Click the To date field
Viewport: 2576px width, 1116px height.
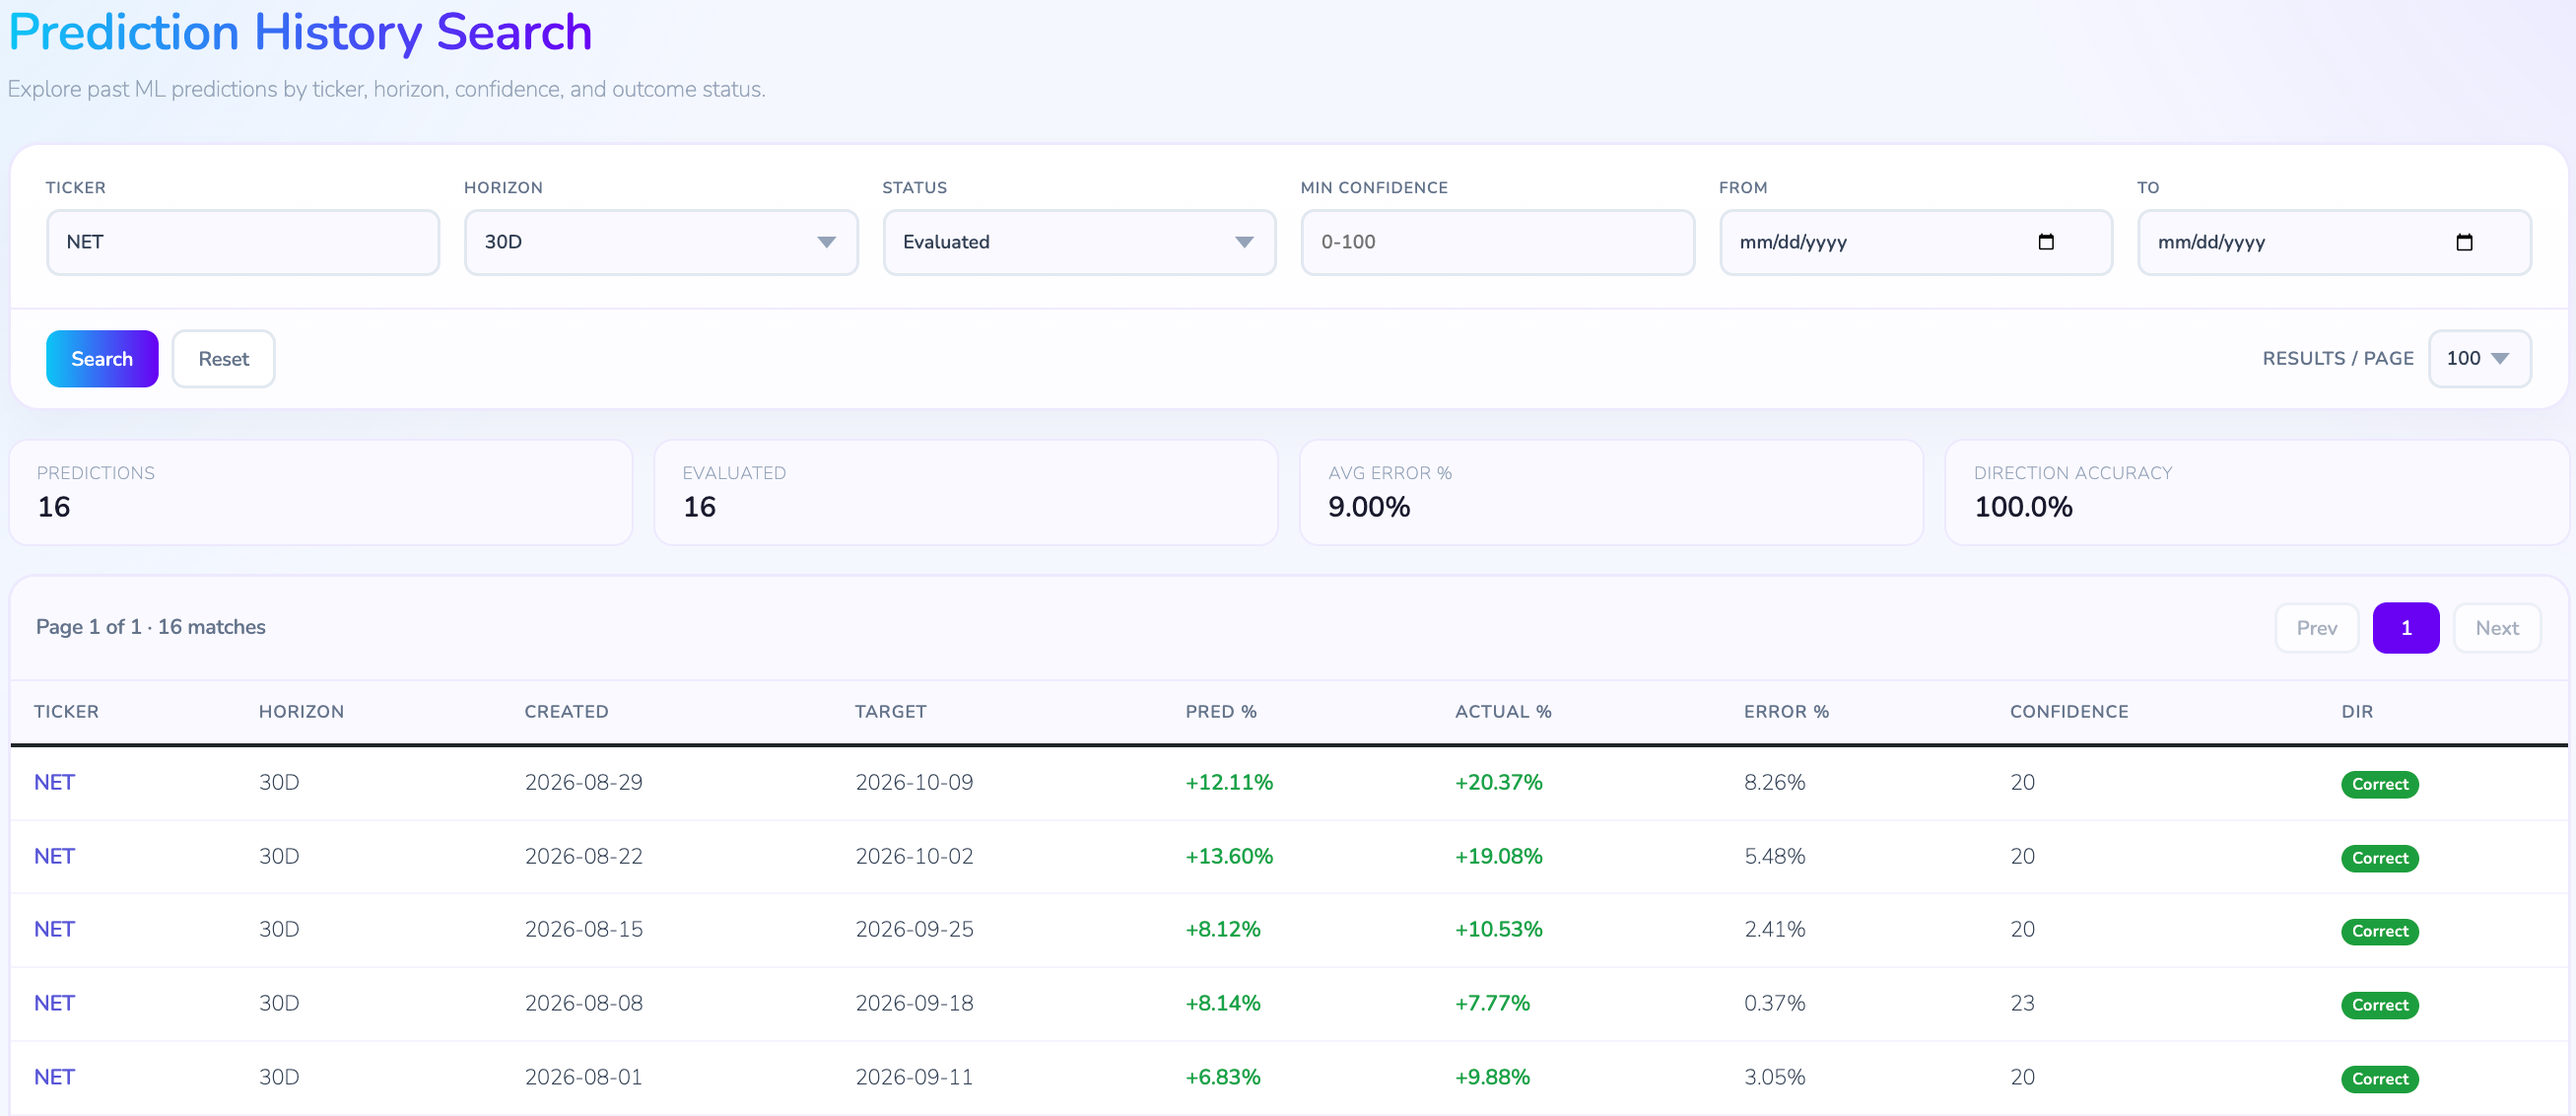click(x=2333, y=242)
